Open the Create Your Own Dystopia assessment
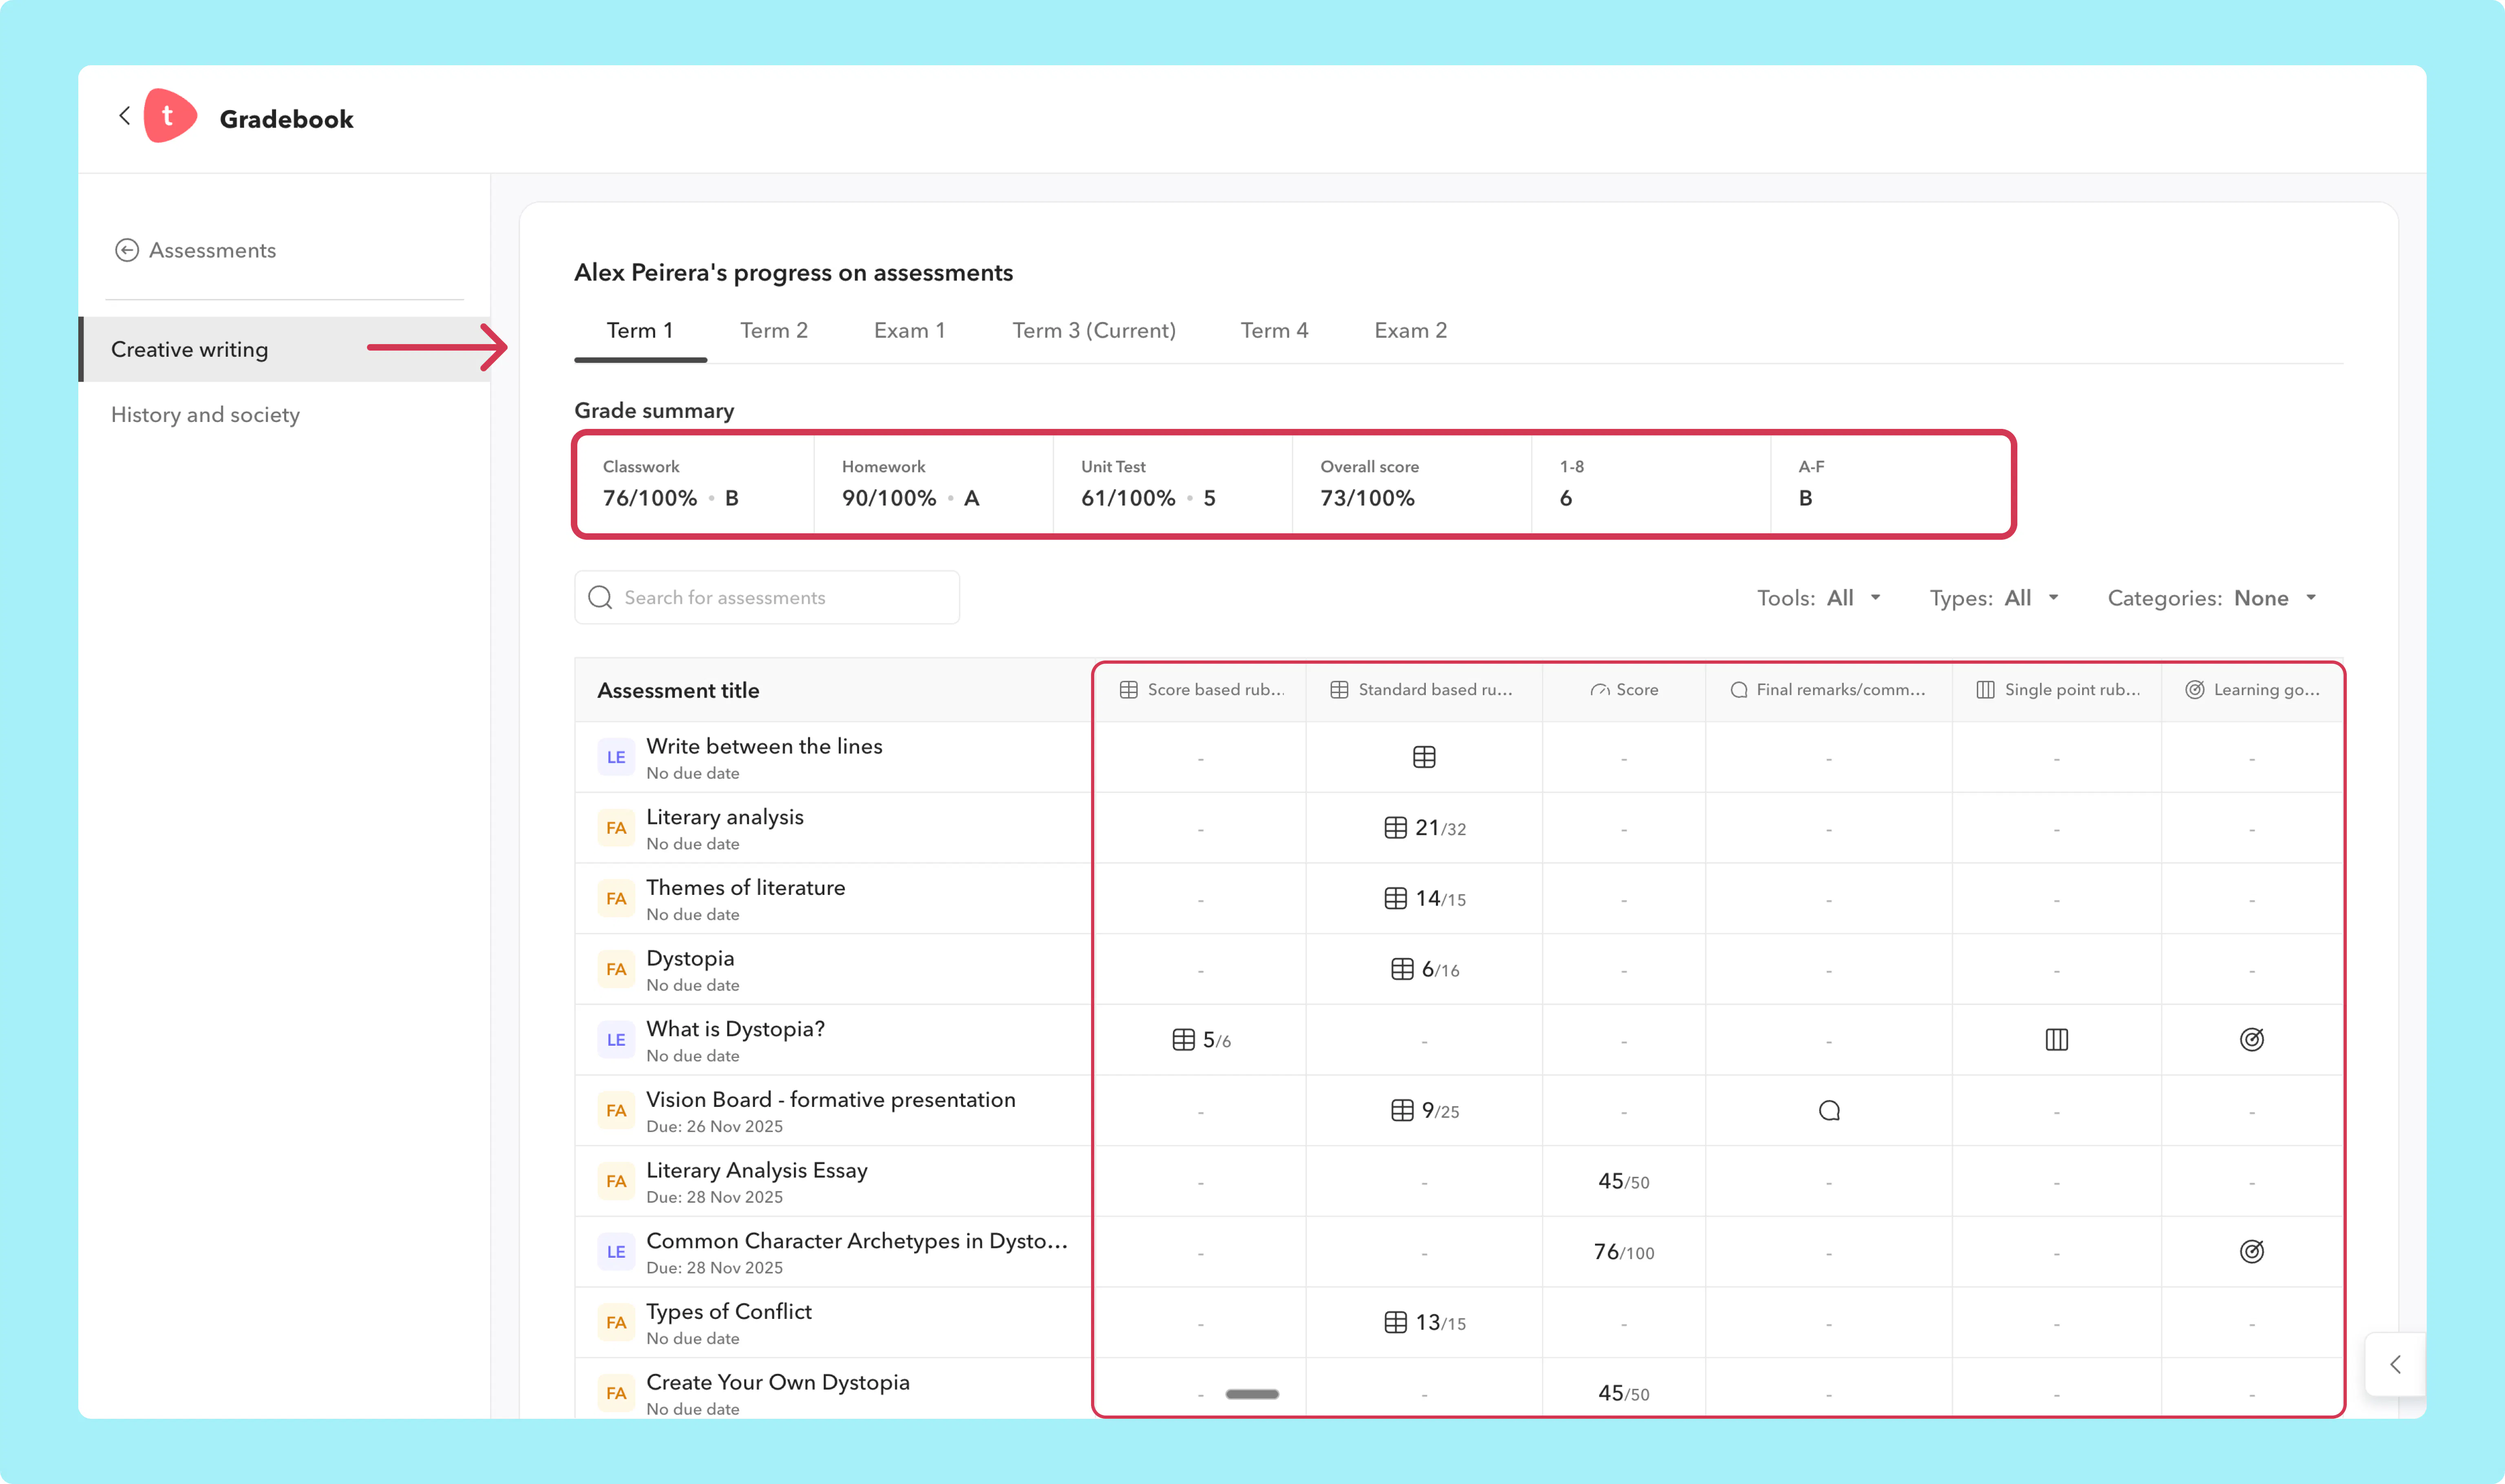Image resolution: width=2505 pixels, height=1484 pixels. pos(778,1382)
